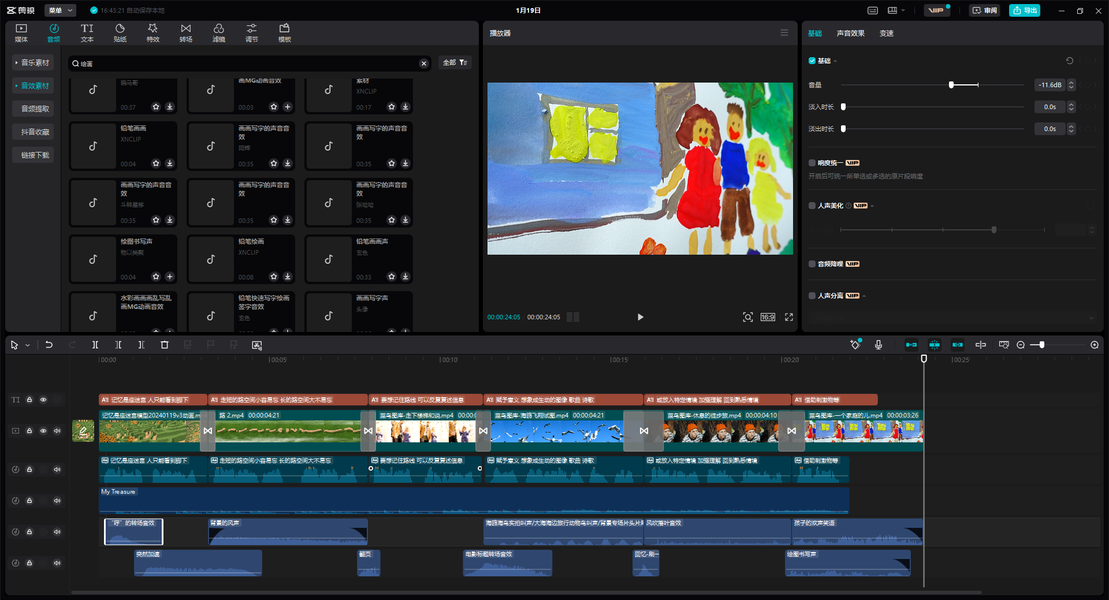The height and width of the screenshot is (600, 1109).
Task: Switch to the 变速 tab
Action: coord(886,33)
